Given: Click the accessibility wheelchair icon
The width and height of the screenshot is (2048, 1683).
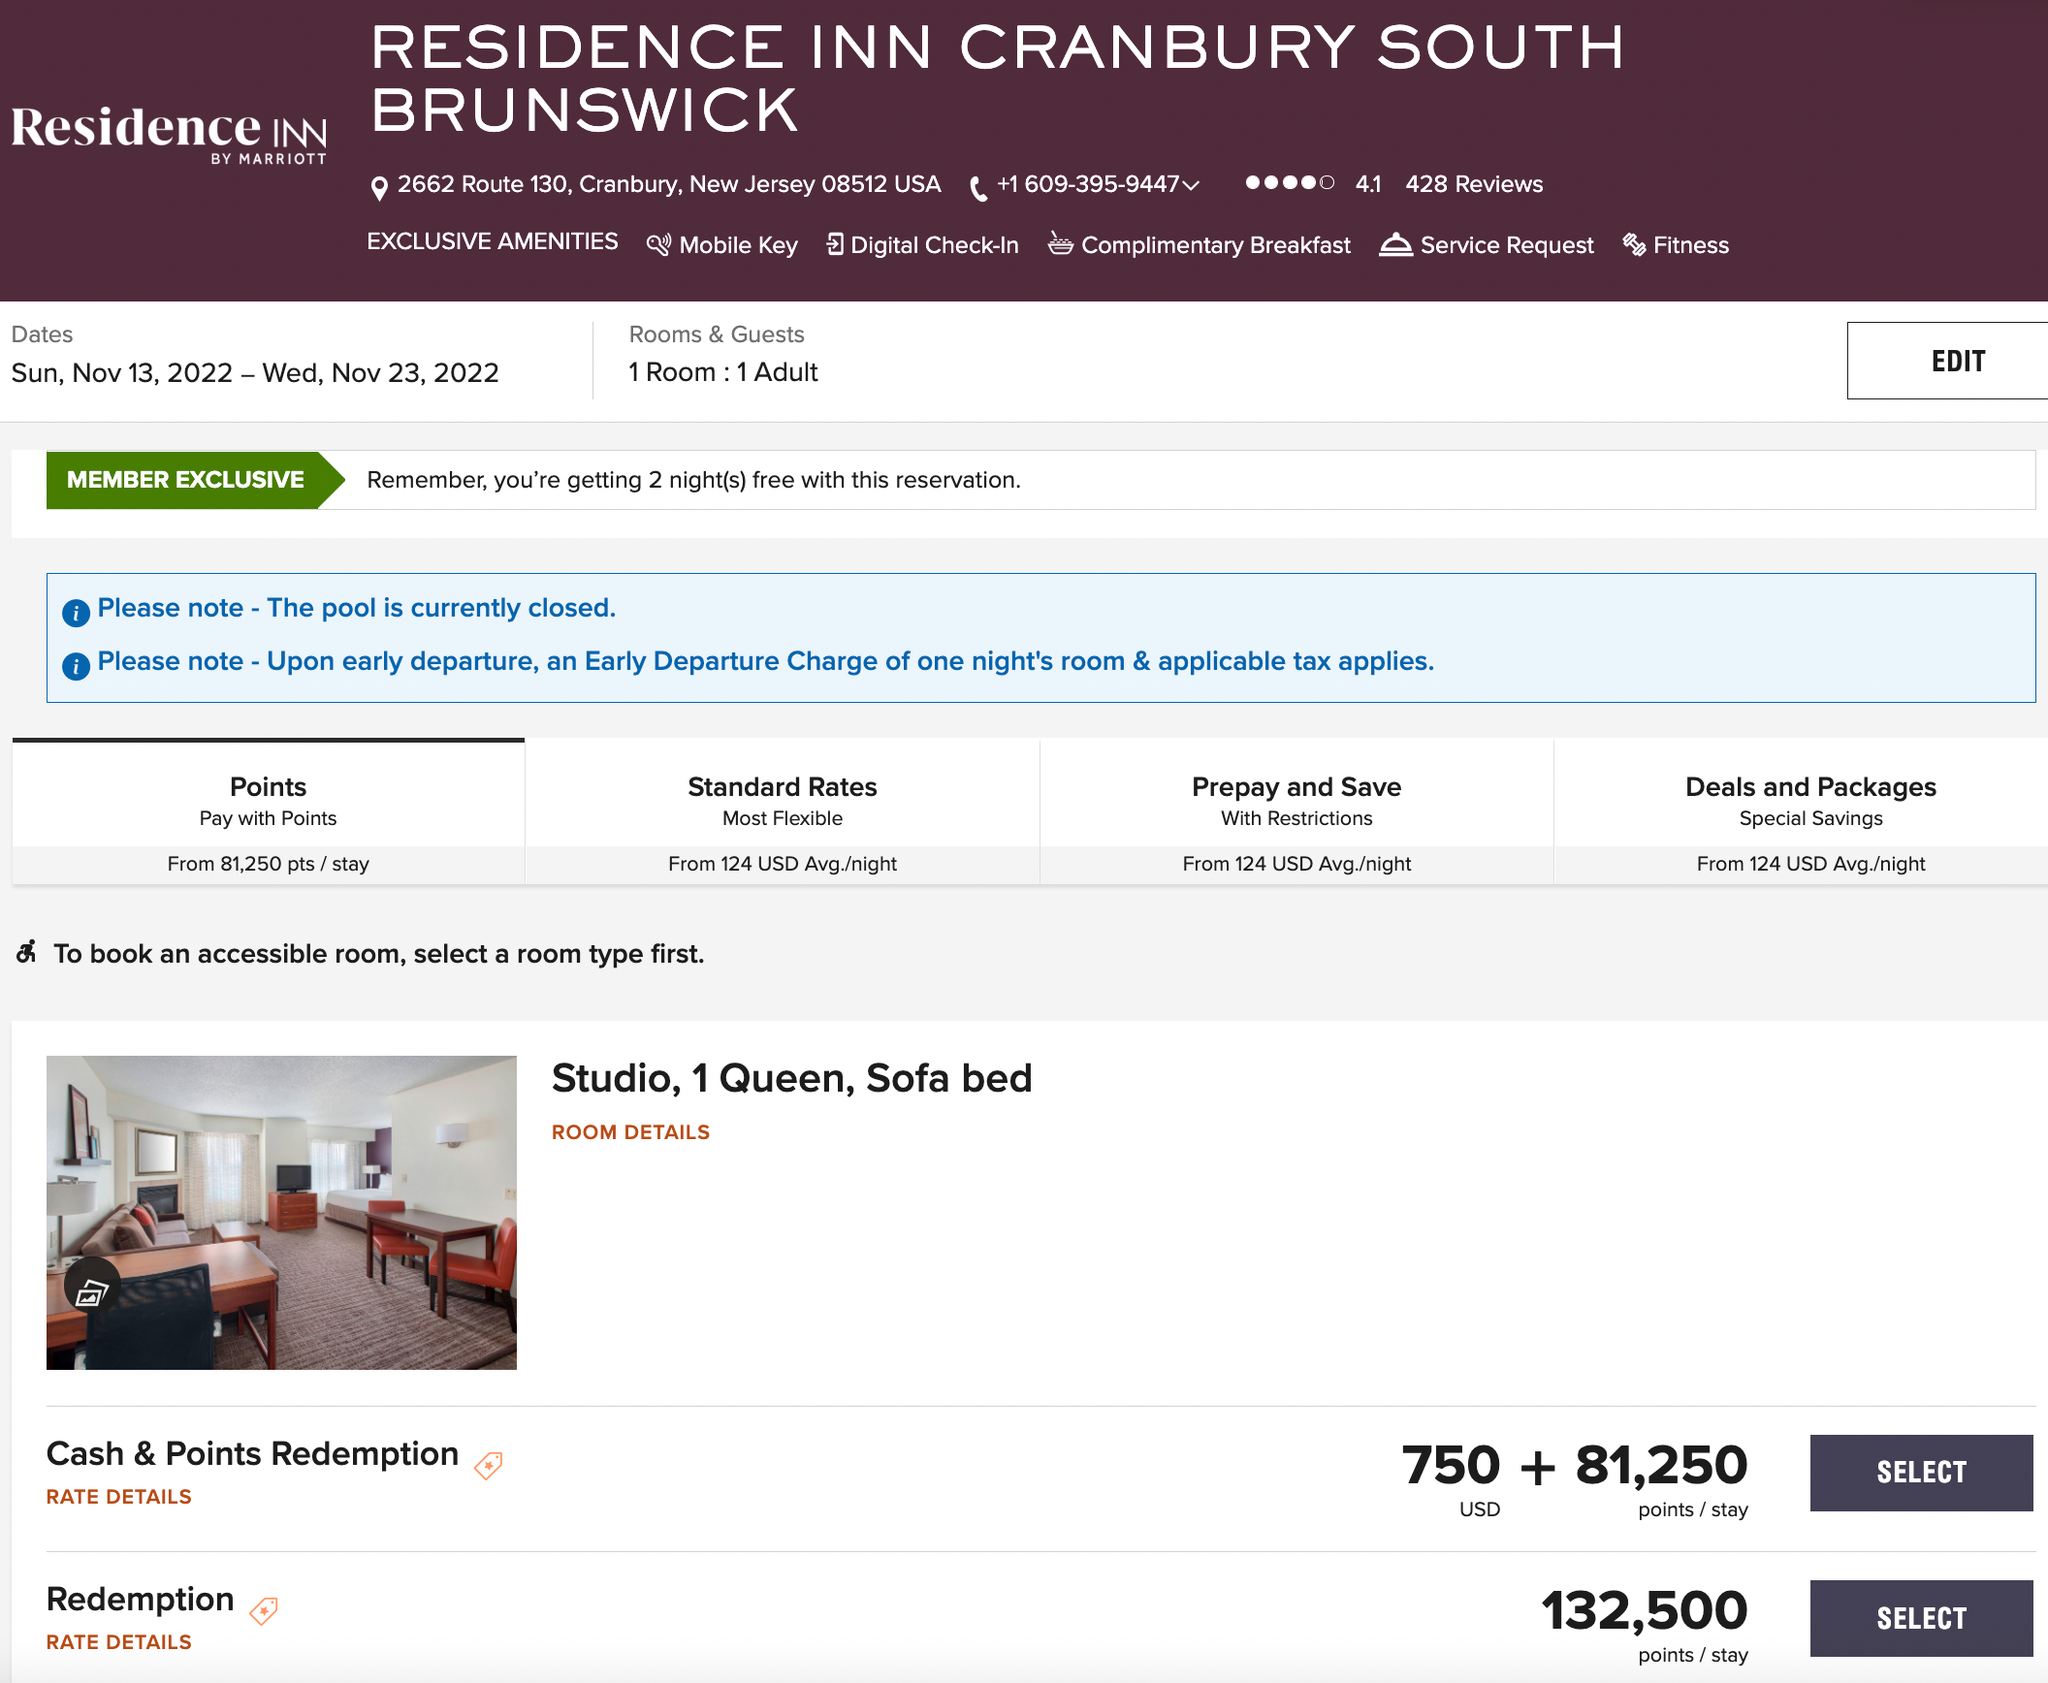Looking at the screenshot, I should (x=29, y=953).
